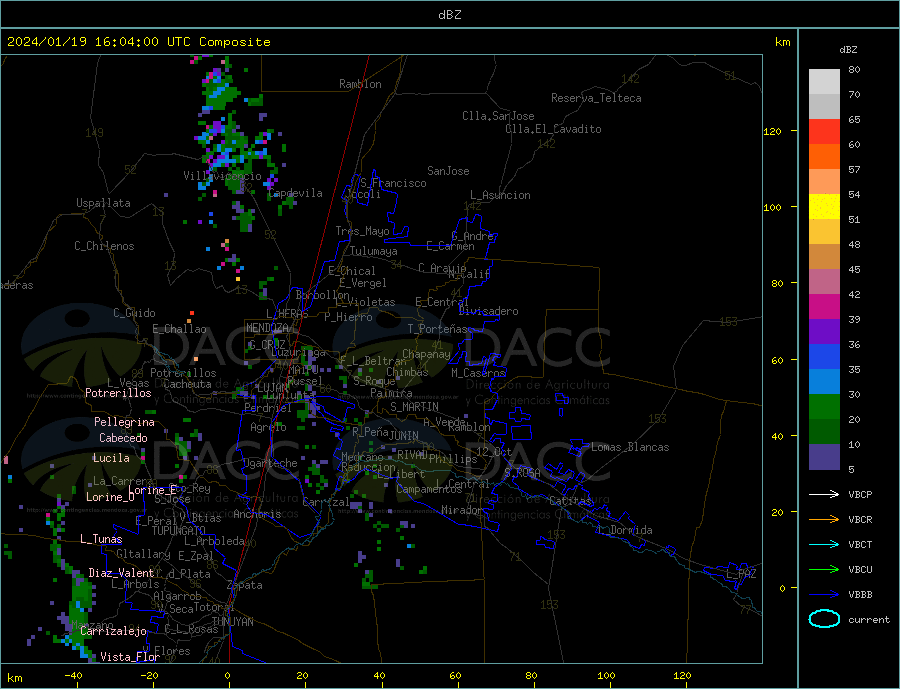Click the Vista_Flor label

(x=130, y=656)
